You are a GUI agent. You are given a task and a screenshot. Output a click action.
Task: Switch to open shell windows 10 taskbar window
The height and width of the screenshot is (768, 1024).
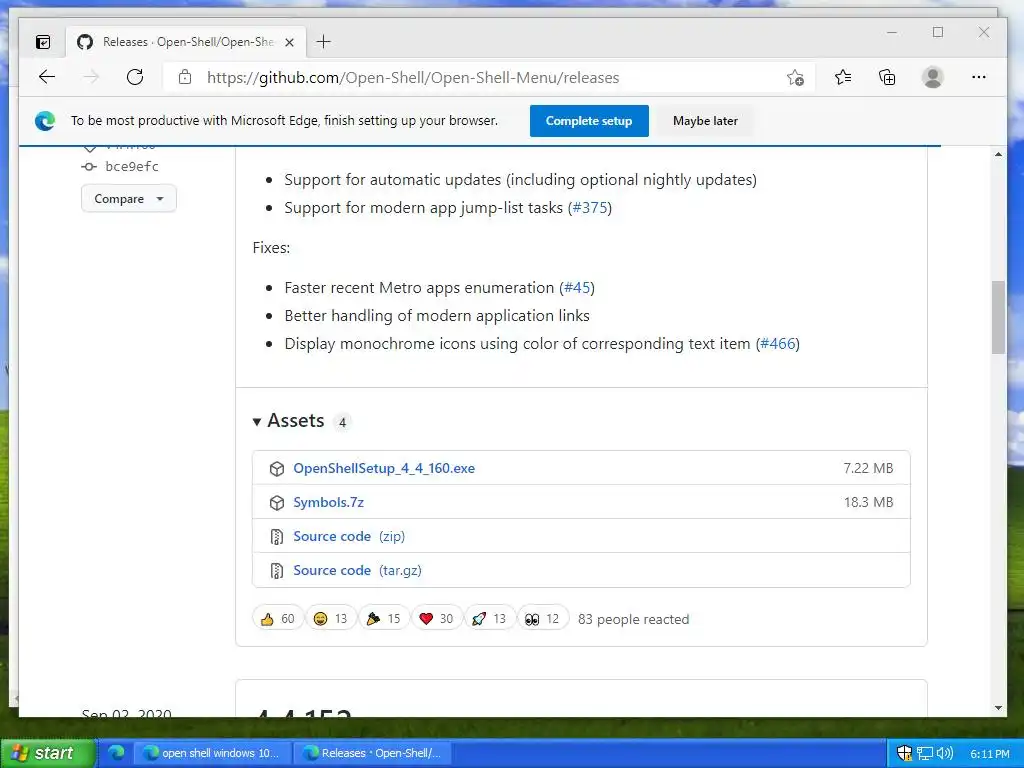[212, 753]
